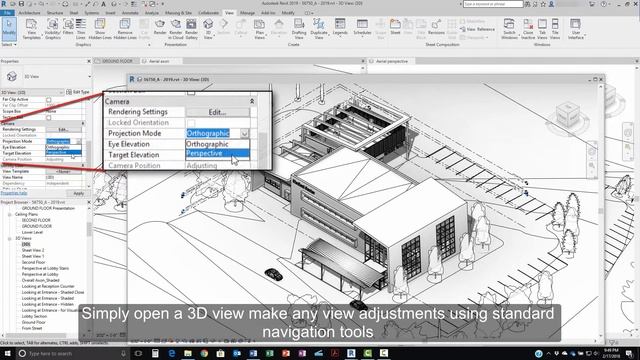Click the Apply button in Properties

78,193
